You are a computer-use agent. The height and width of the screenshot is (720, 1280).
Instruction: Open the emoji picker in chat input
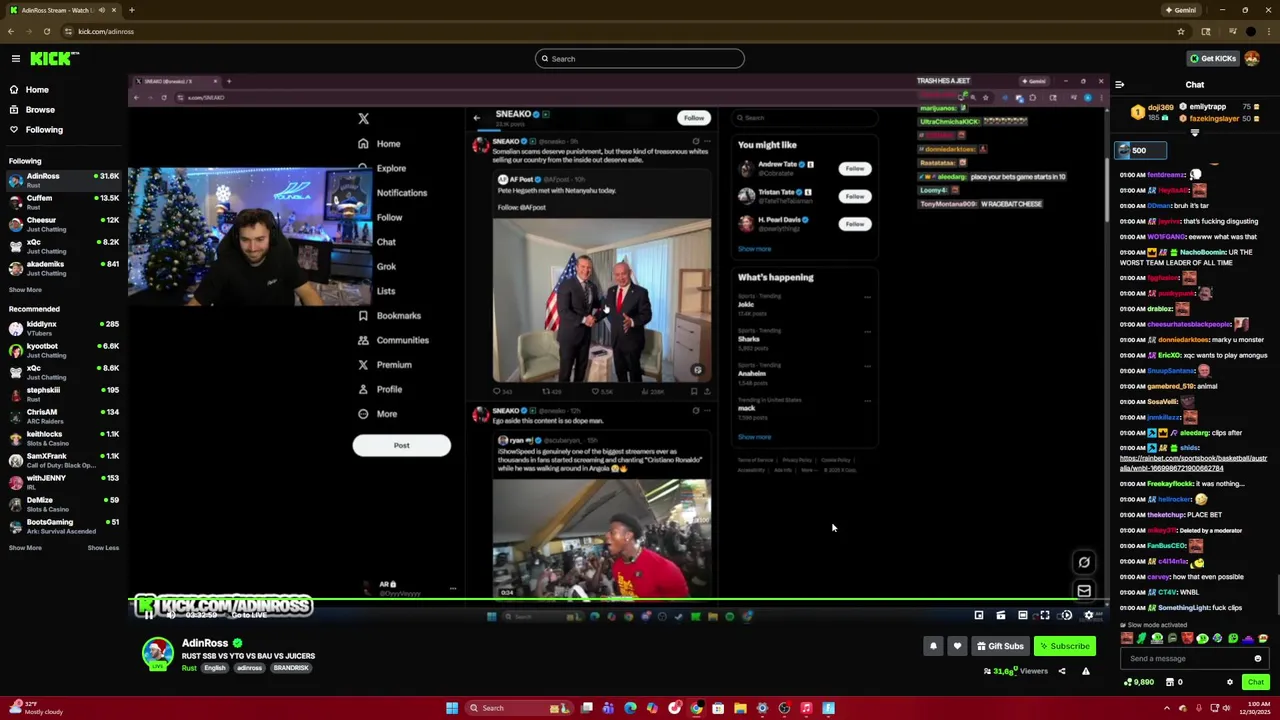click(1258, 659)
